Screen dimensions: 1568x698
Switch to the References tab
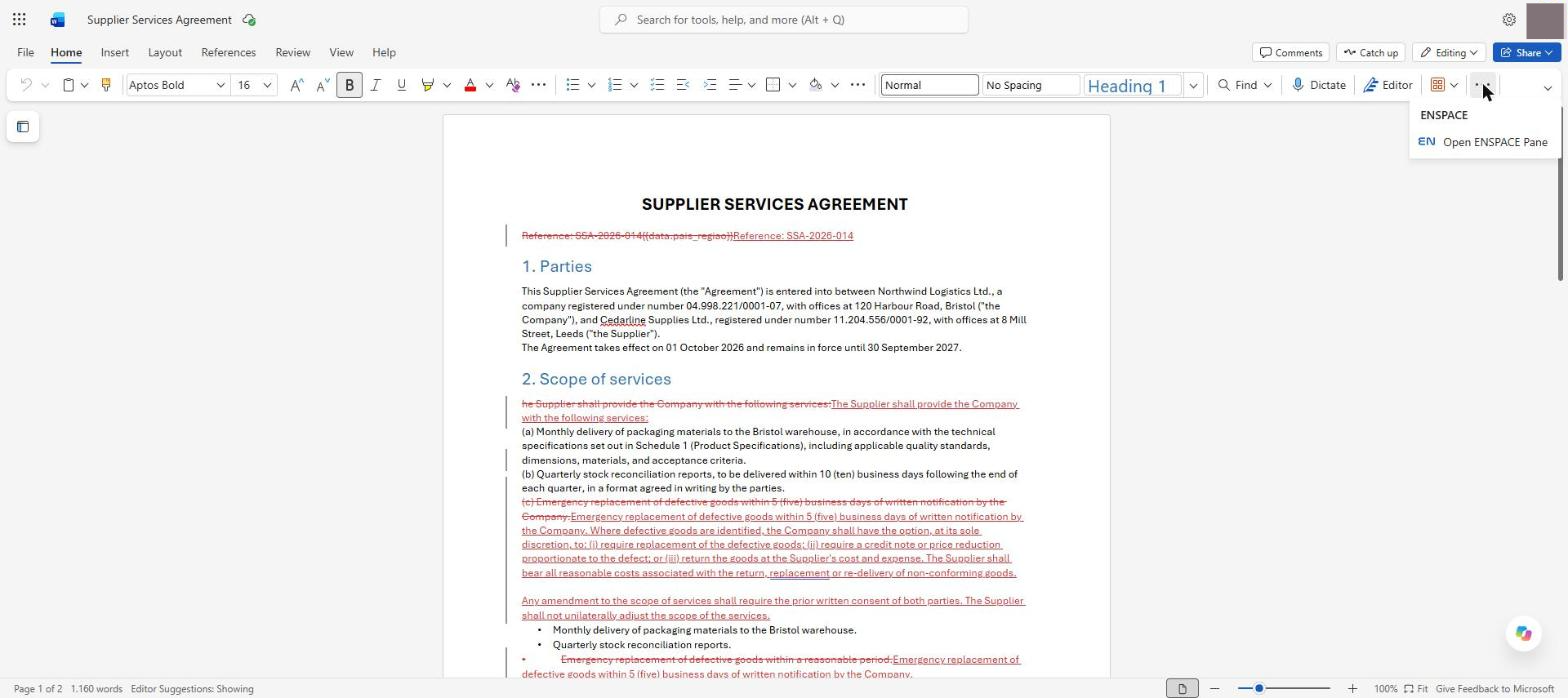228,52
